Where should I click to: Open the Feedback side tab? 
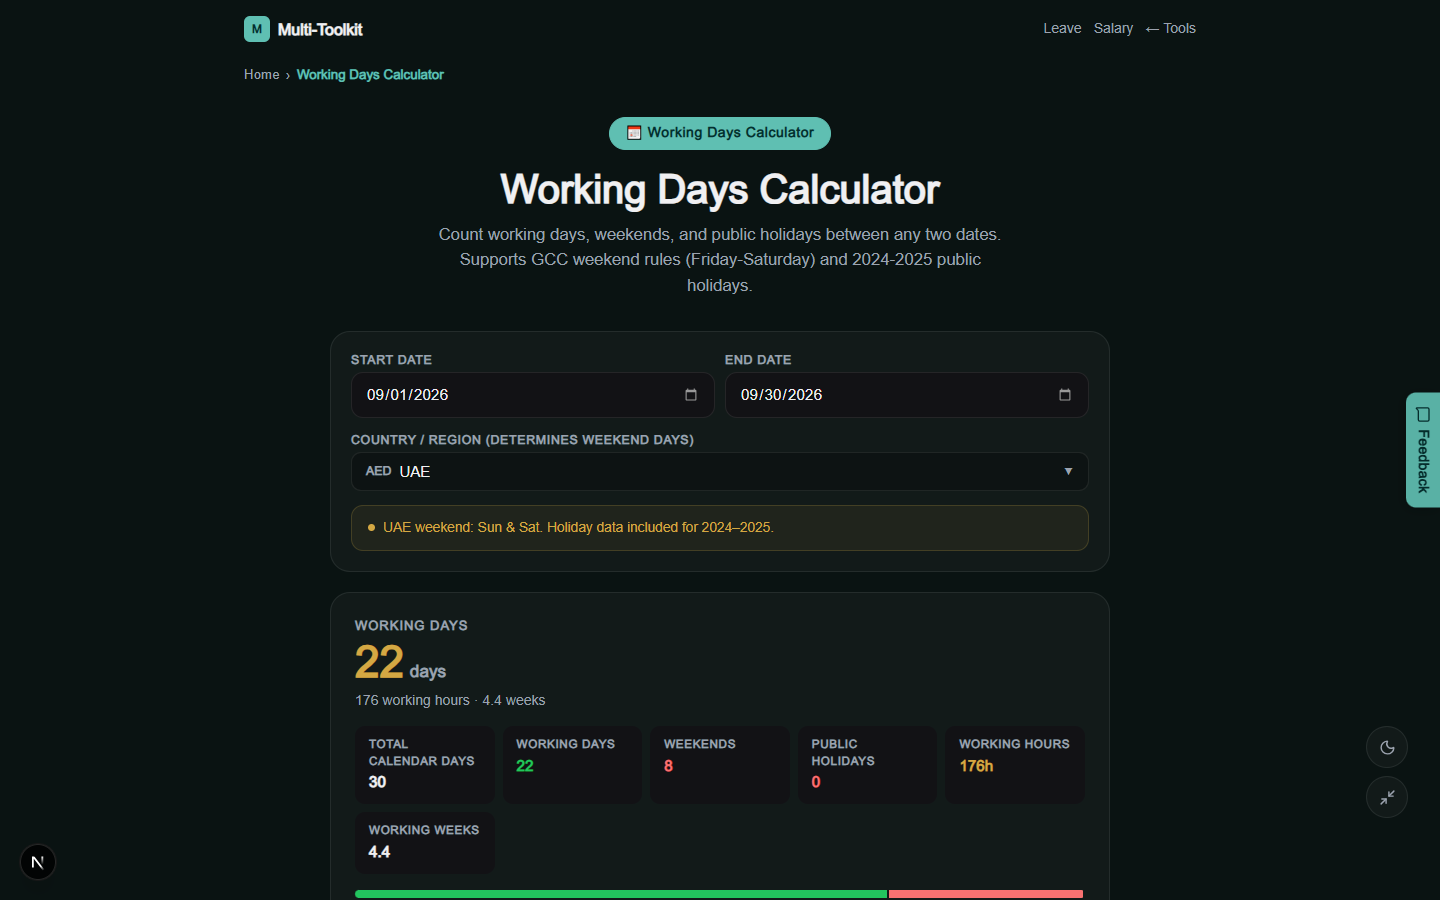(1423, 450)
